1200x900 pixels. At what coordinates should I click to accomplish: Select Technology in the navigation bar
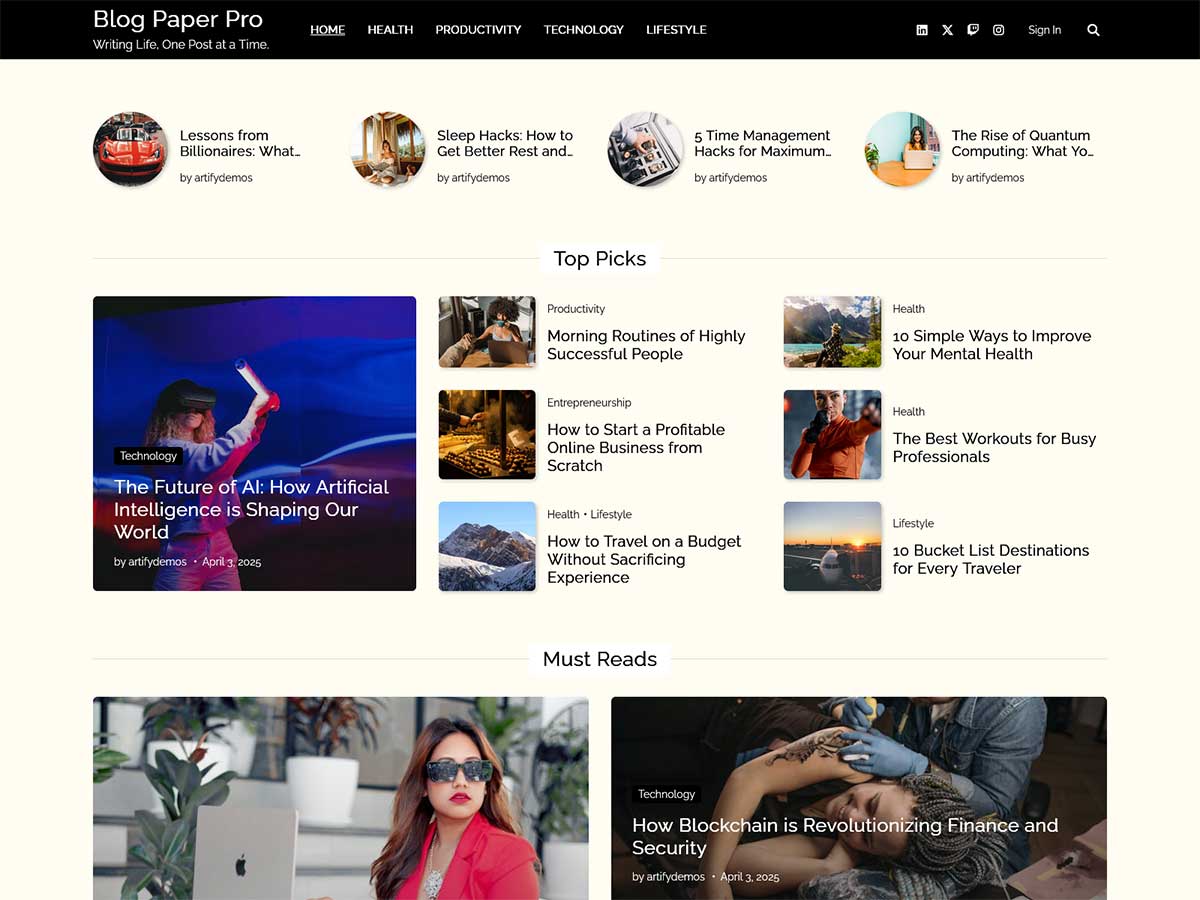(583, 30)
